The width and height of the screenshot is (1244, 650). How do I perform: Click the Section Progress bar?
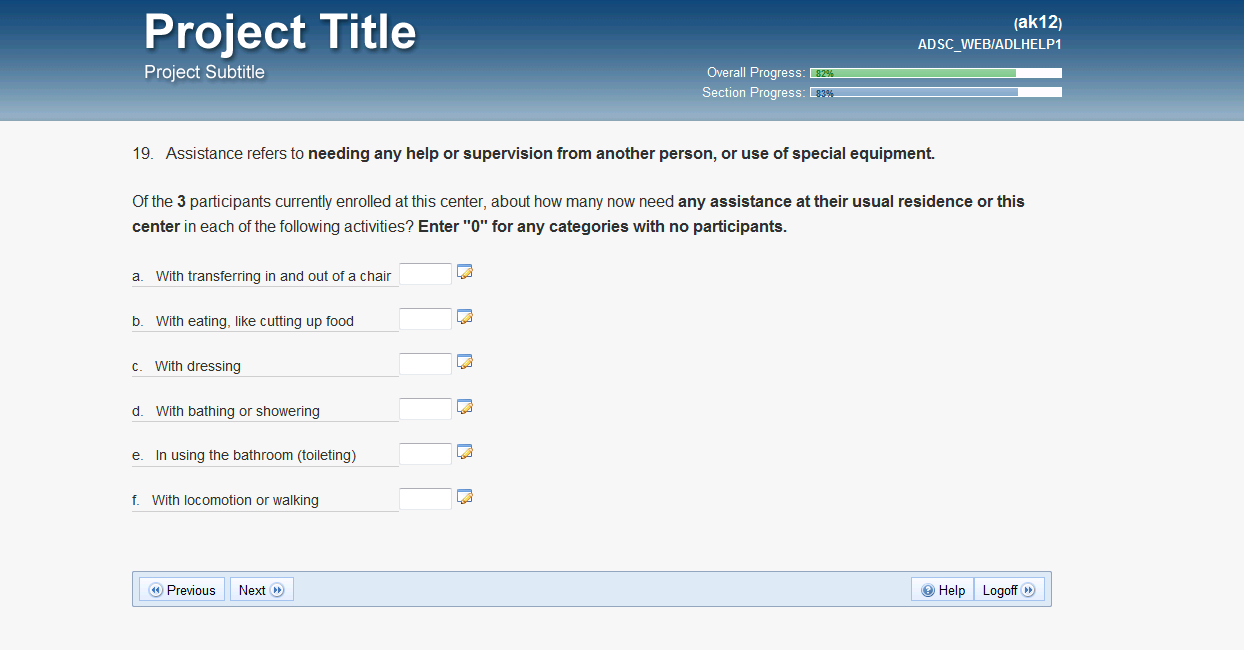935,93
